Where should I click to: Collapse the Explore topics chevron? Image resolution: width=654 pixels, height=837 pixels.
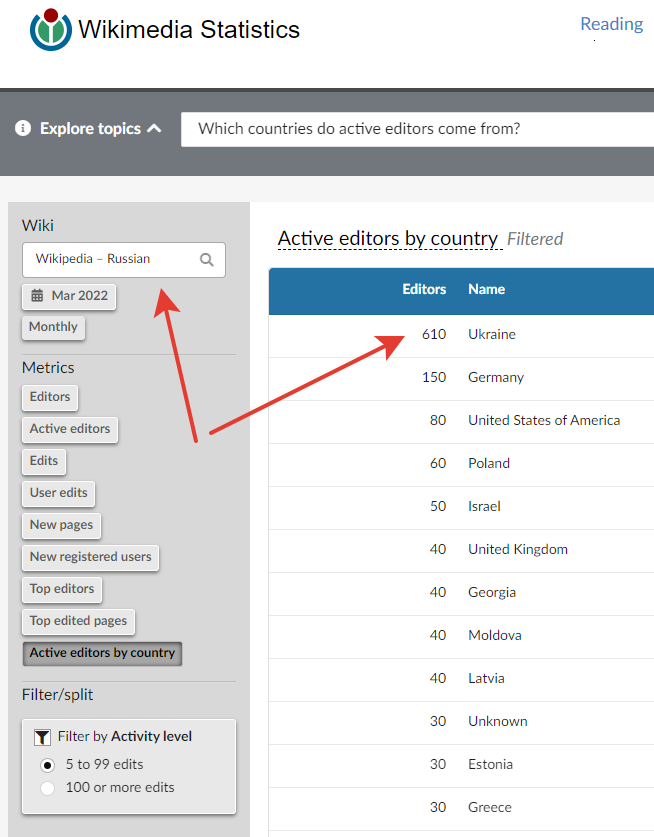(x=154, y=129)
